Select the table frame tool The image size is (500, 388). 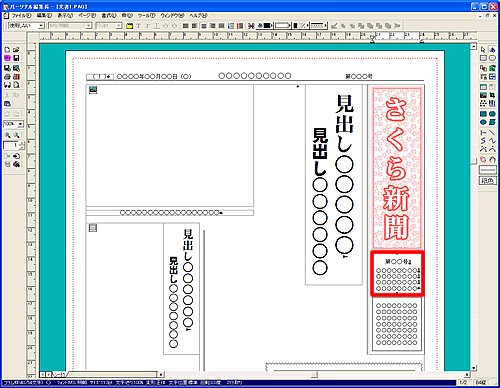(483, 87)
